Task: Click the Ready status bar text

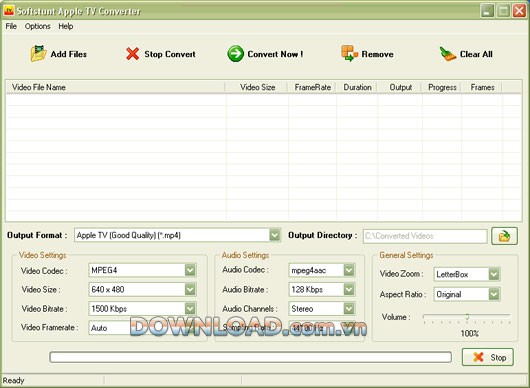Action: pos(14,381)
